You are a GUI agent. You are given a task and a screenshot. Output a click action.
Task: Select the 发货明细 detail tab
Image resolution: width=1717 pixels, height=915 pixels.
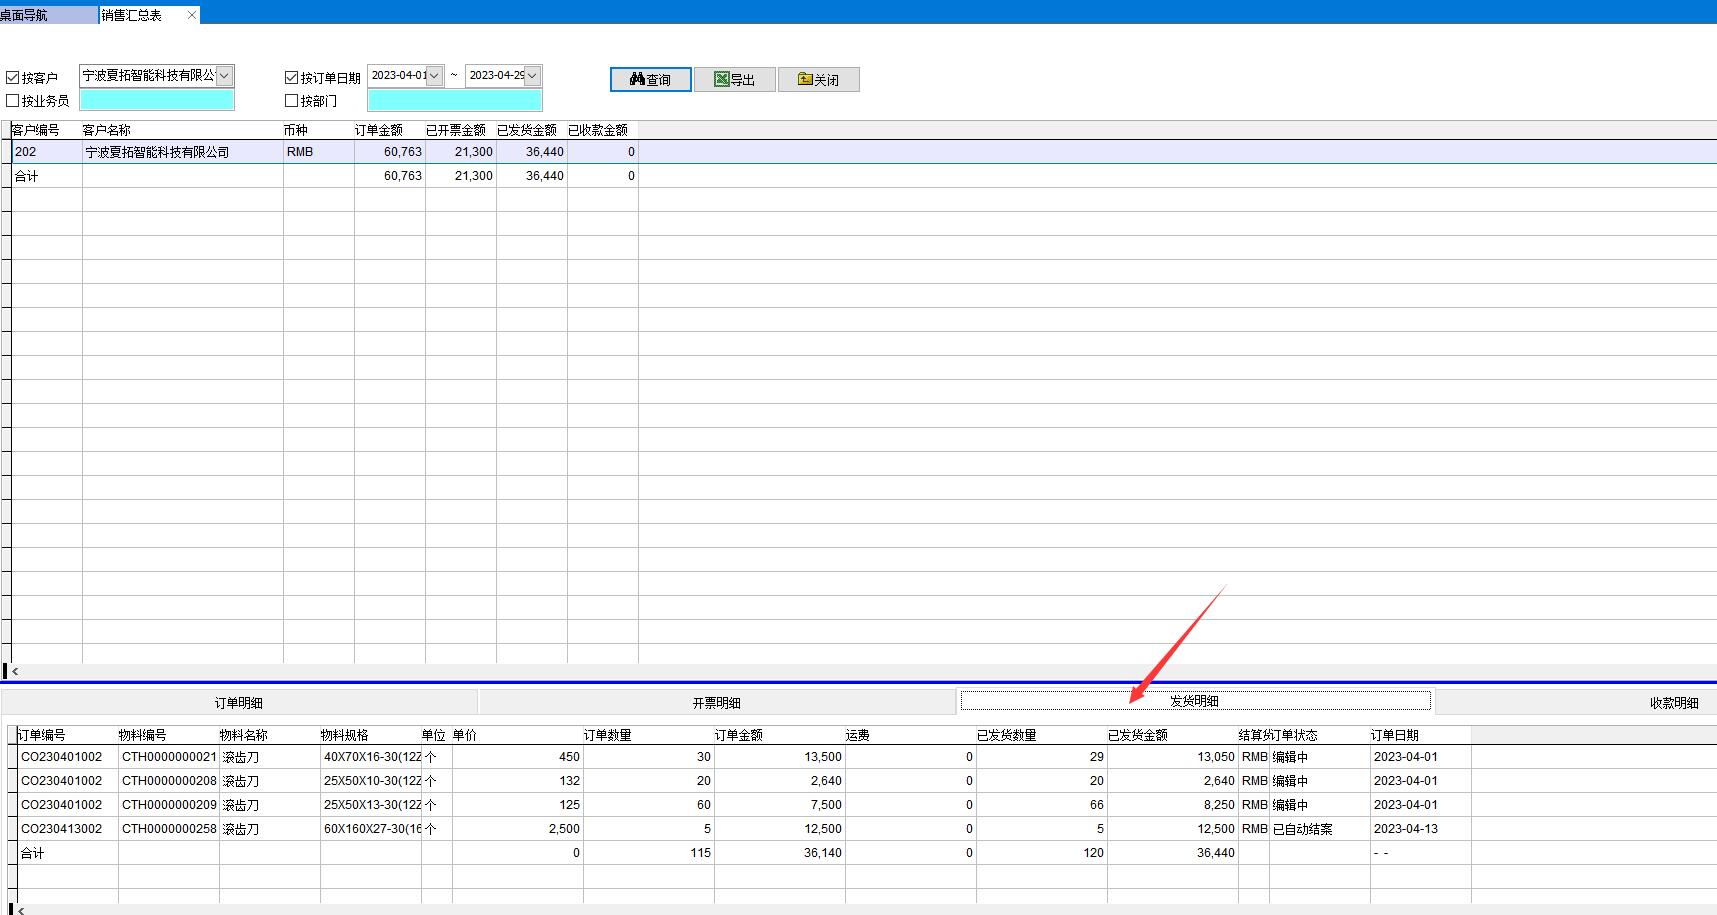pos(1195,702)
